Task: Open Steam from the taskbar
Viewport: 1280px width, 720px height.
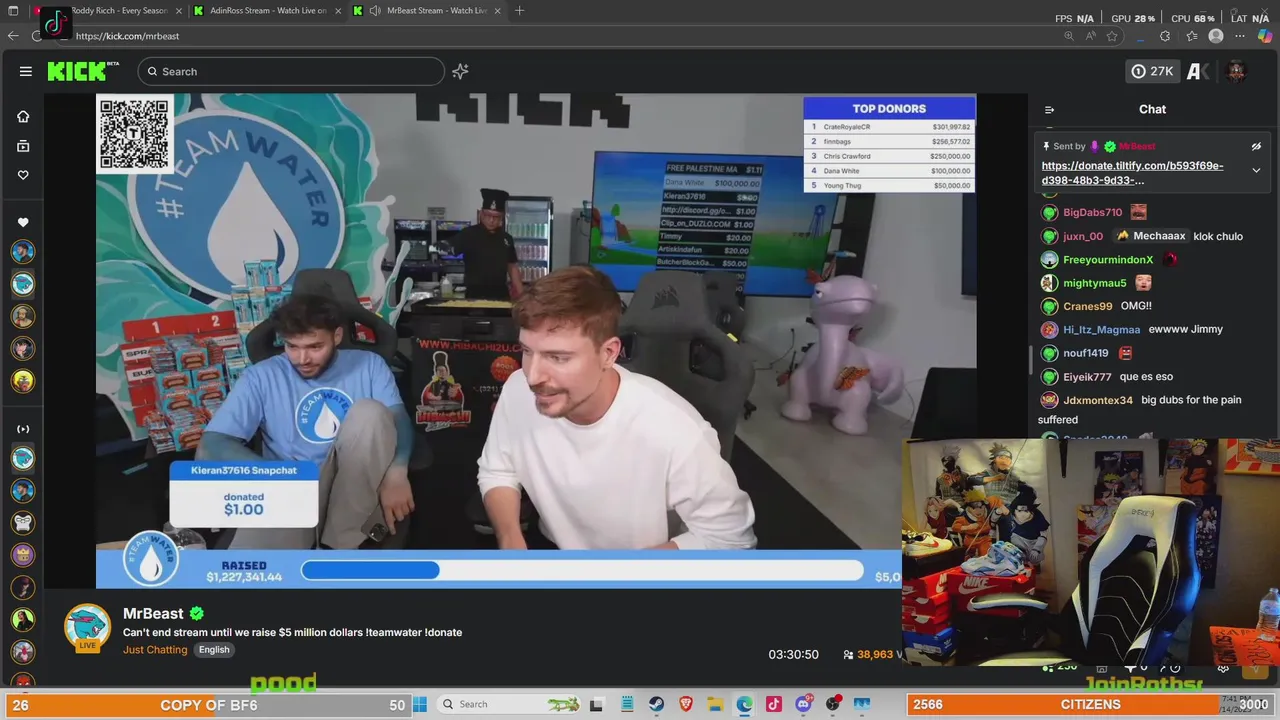Action: [x=657, y=704]
